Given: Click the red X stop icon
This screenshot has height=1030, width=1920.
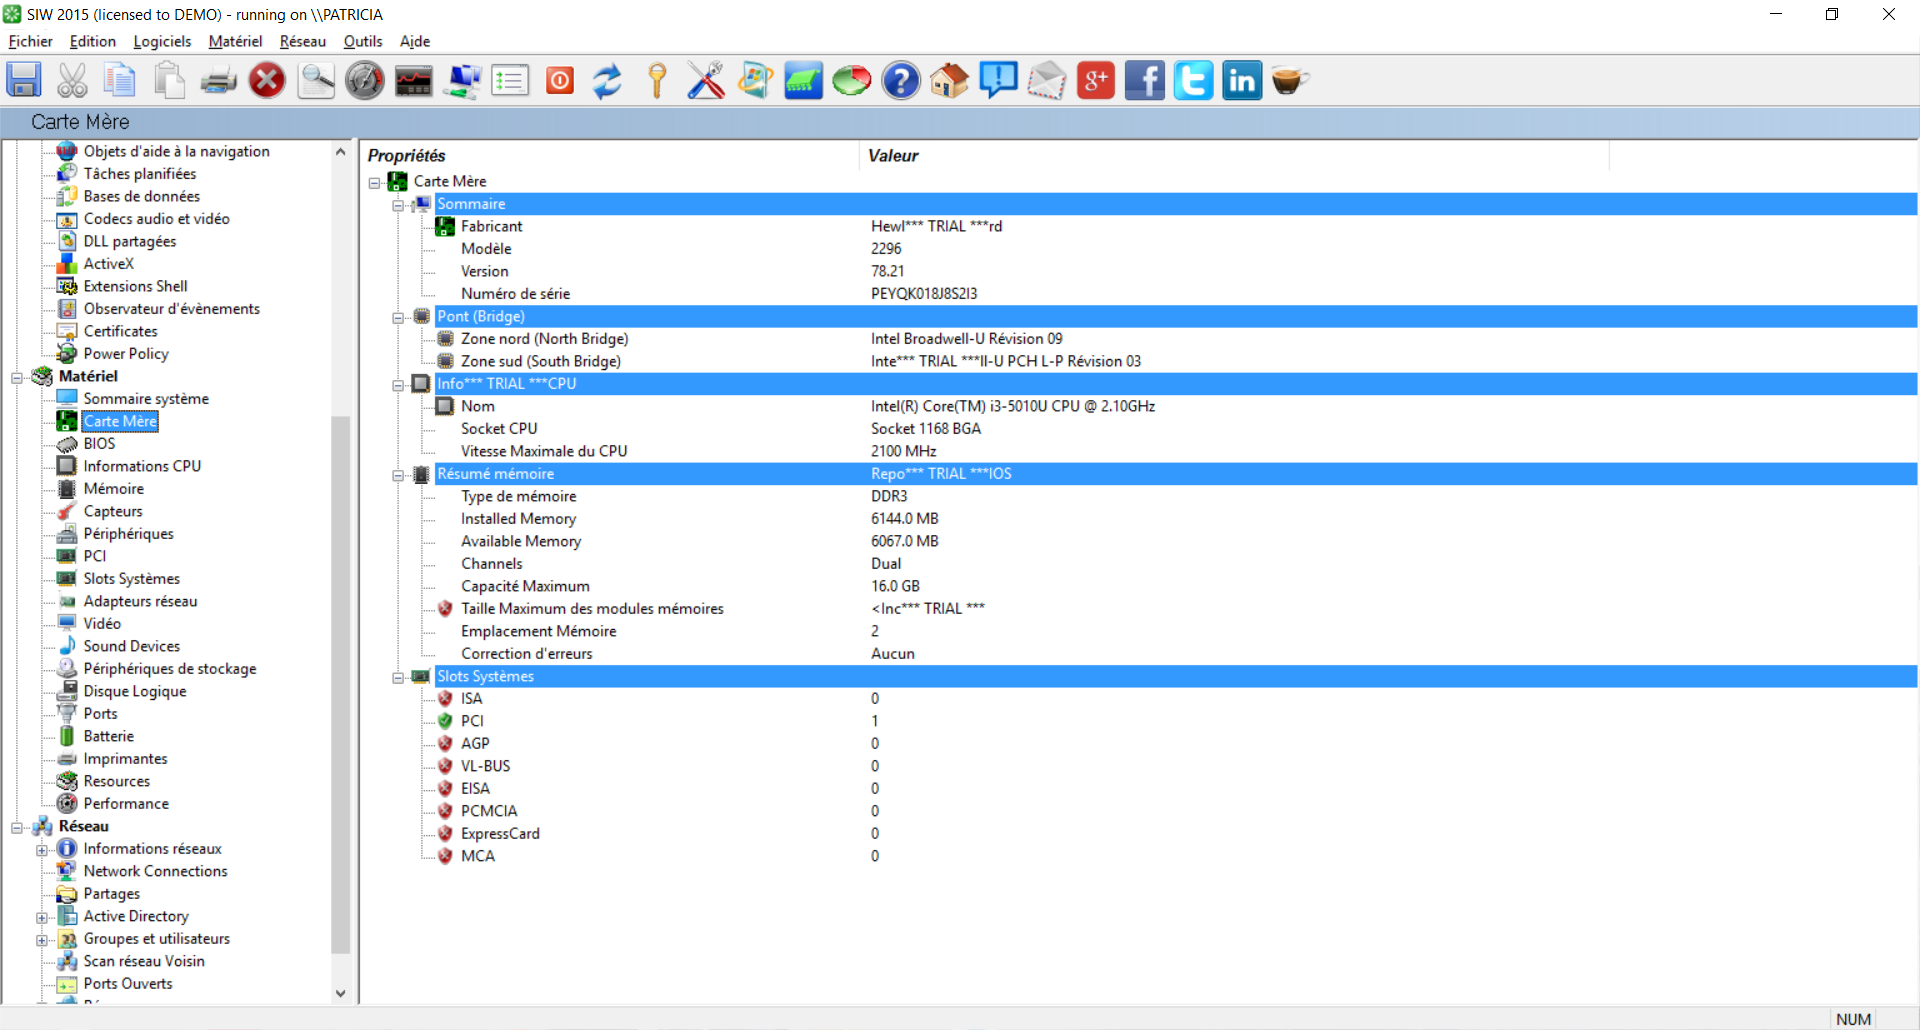Looking at the screenshot, I should coord(267,80).
